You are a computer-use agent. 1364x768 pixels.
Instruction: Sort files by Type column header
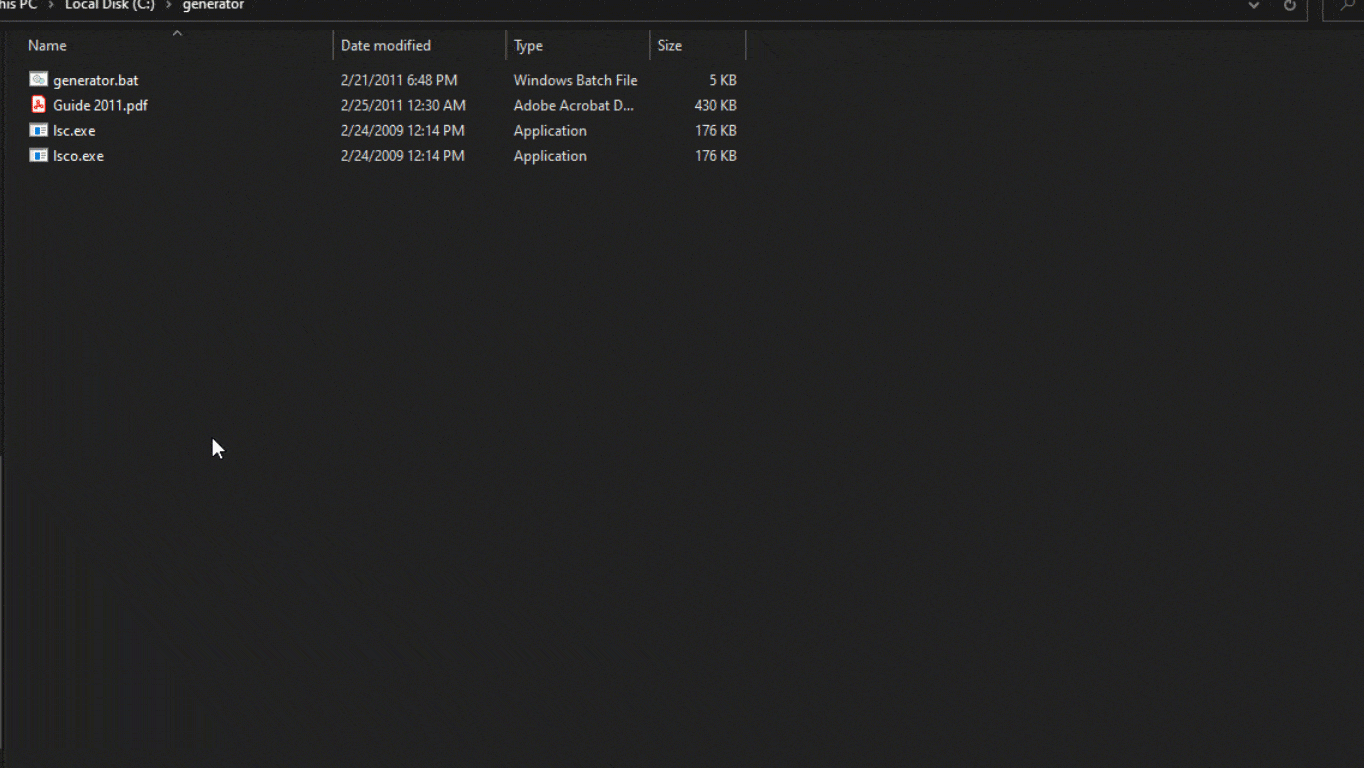click(528, 46)
